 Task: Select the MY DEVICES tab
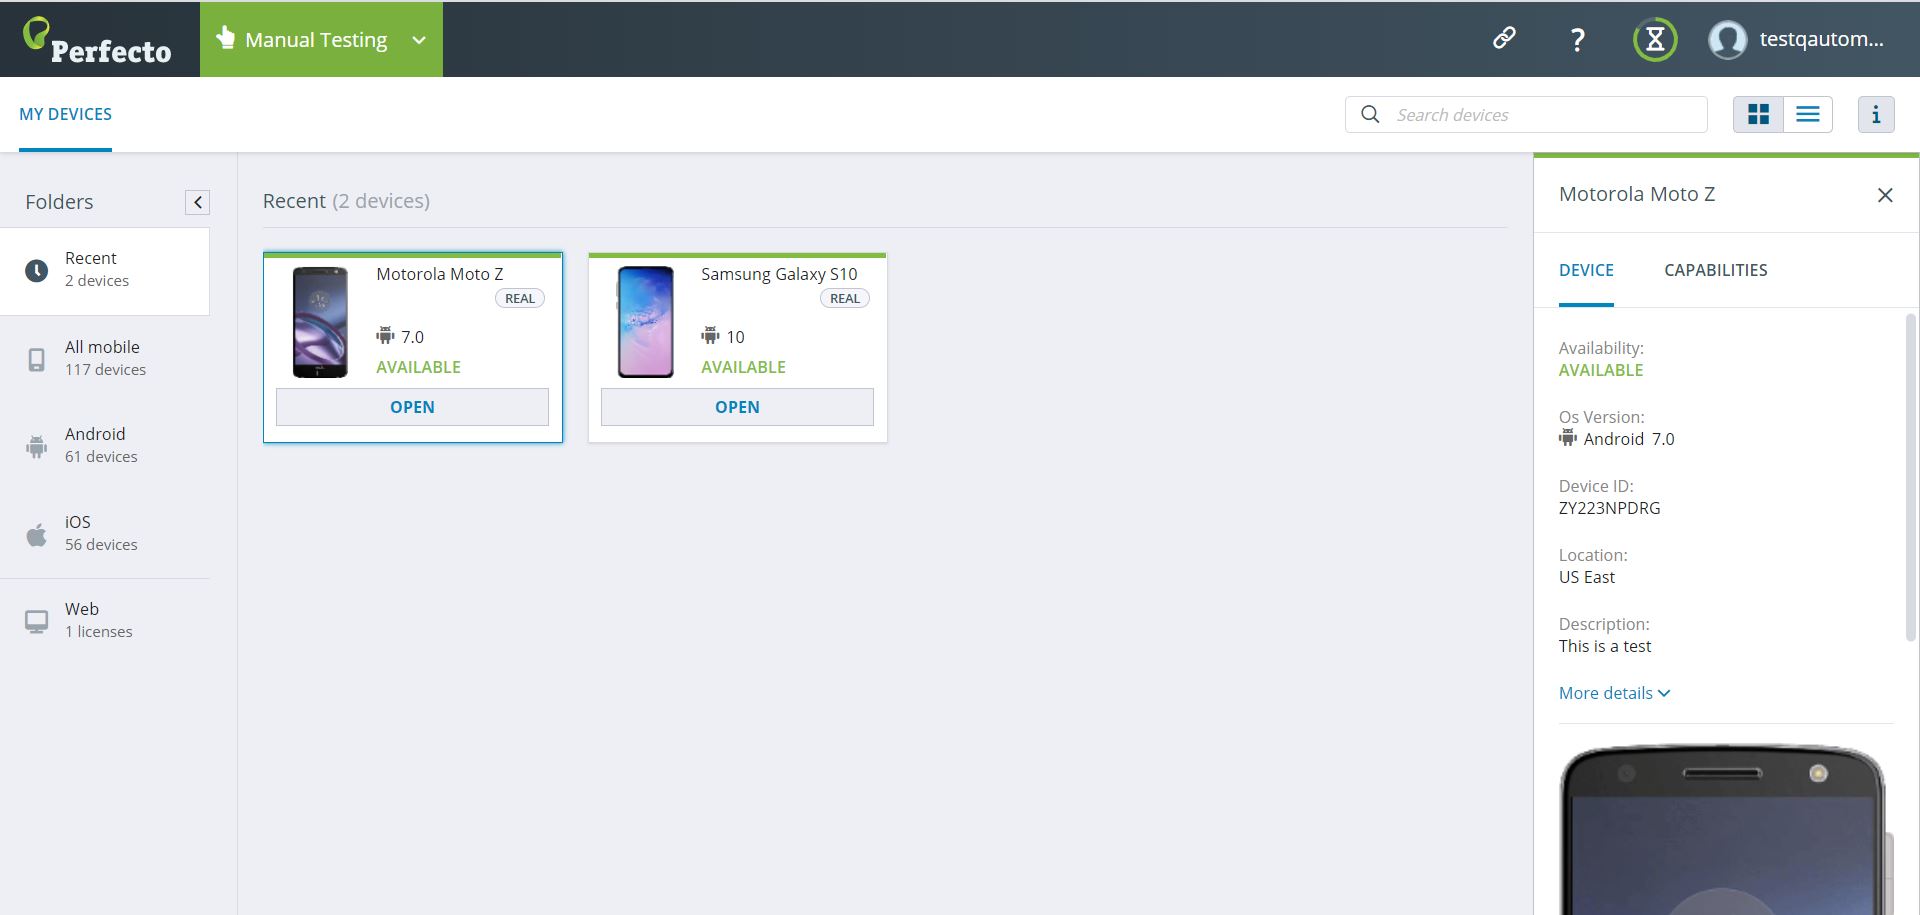[x=65, y=114]
